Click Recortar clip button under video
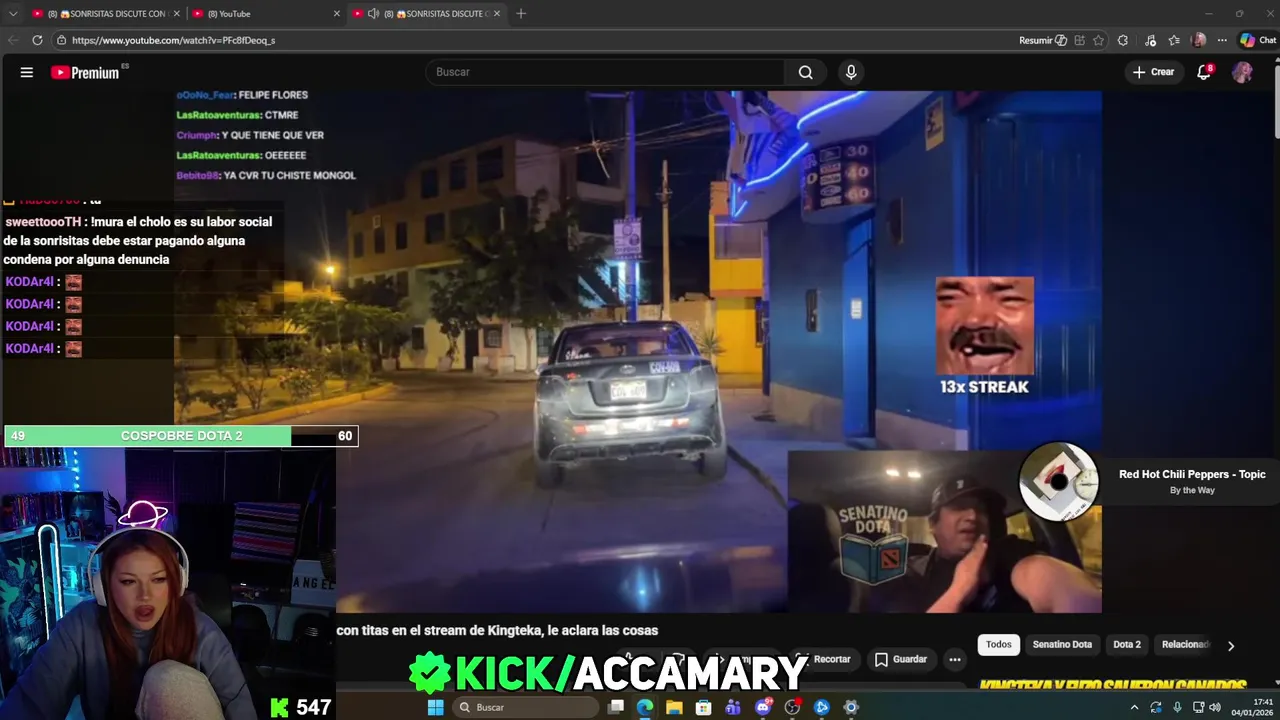 823,659
